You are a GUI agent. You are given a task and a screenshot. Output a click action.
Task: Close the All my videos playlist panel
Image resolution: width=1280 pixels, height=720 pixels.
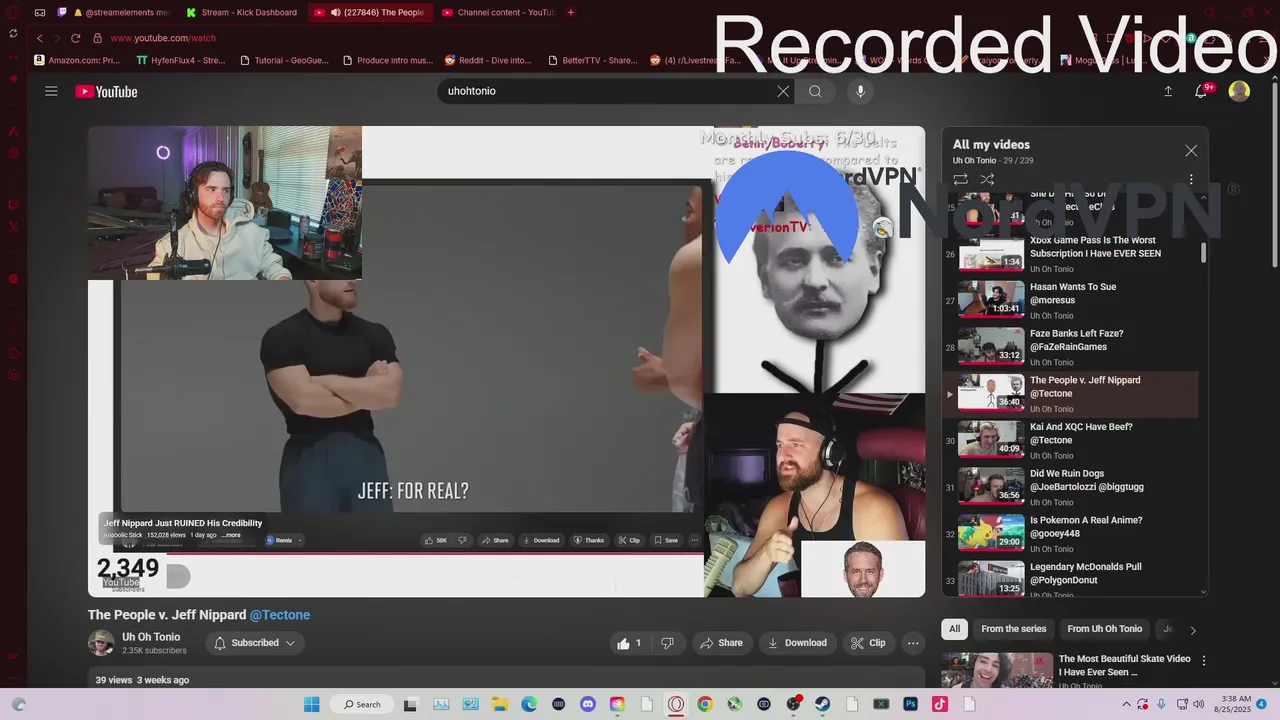tap(1191, 151)
